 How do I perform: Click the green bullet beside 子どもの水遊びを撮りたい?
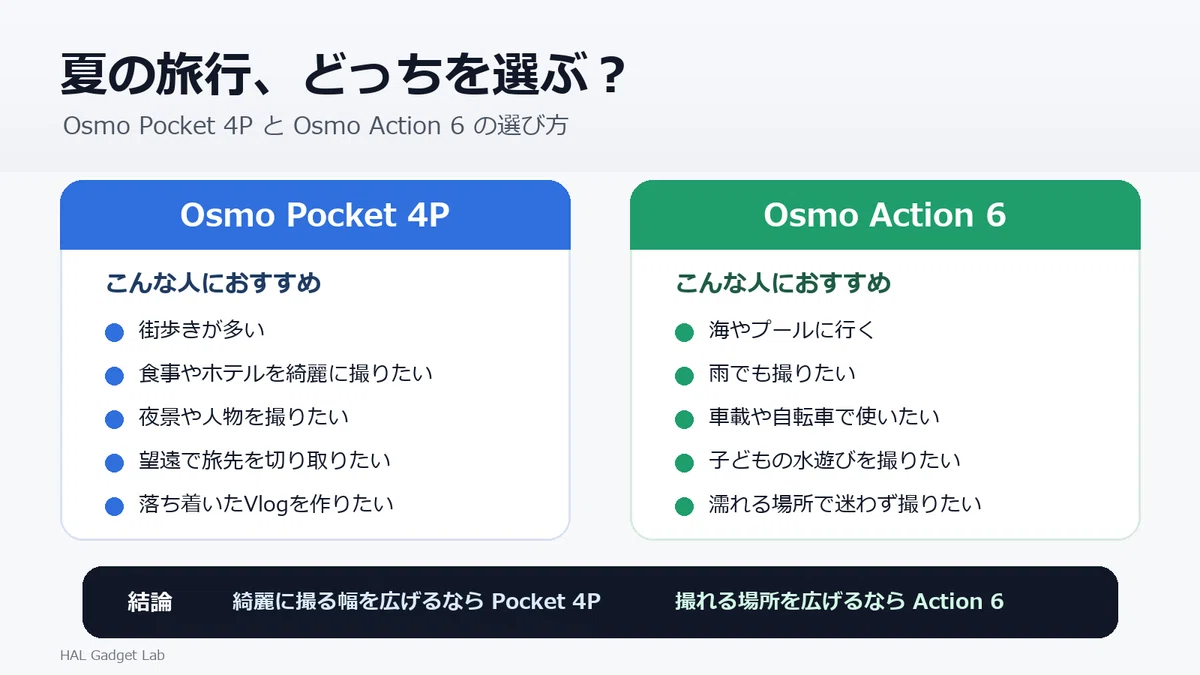point(684,463)
